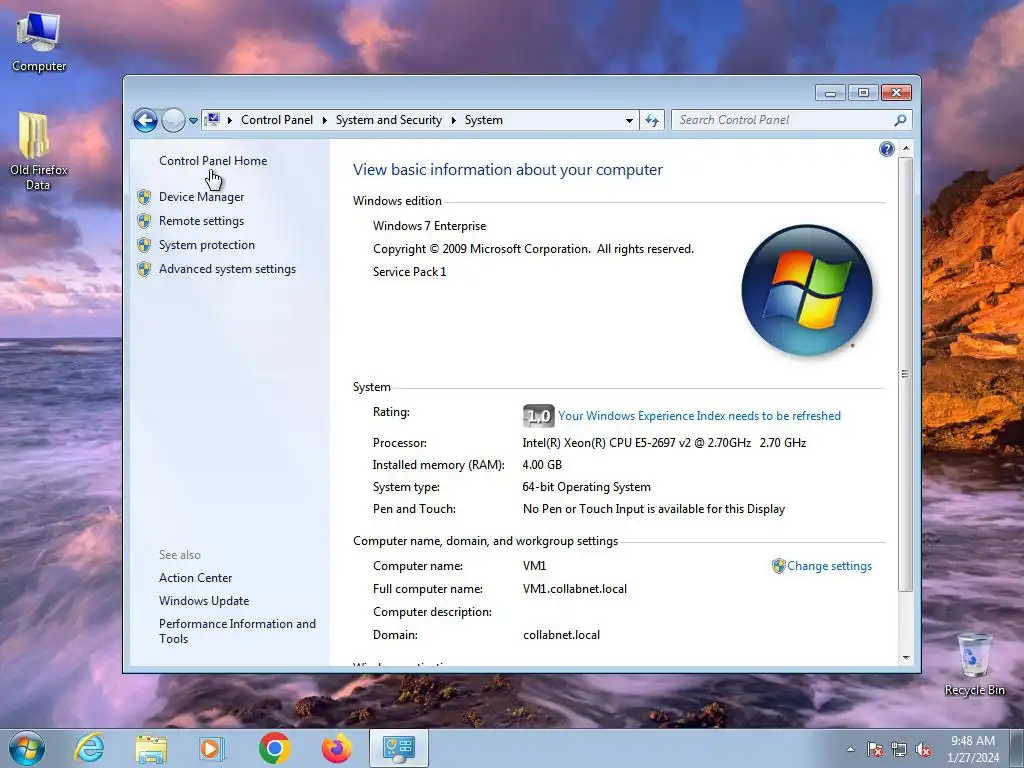The width and height of the screenshot is (1024, 768).
Task: Click the scrollbar down arrow
Action: pyautogui.click(x=906, y=657)
